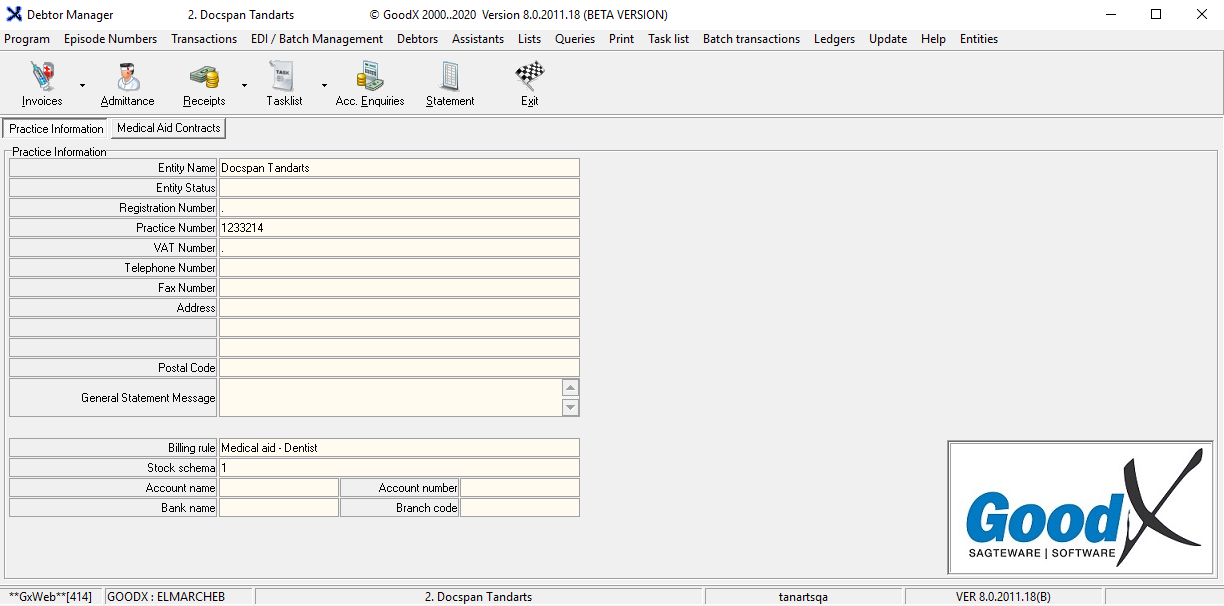
Task: Select the Practice Information tab
Action: tap(56, 129)
